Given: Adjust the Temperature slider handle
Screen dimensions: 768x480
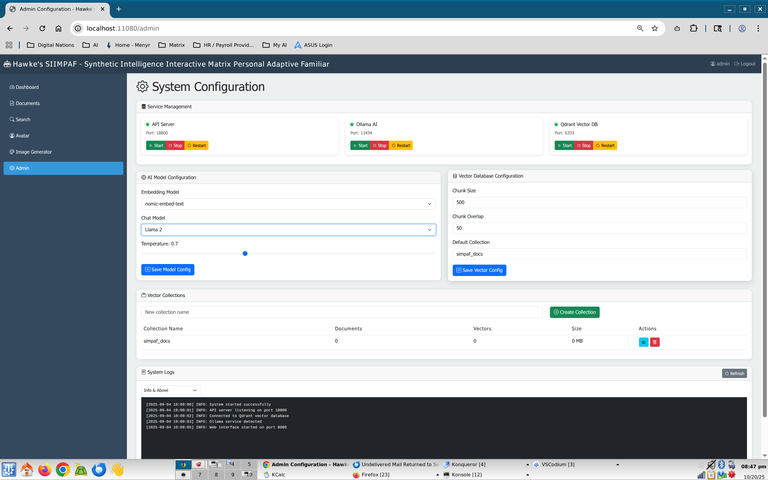Looking at the screenshot, I should click(245, 253).
